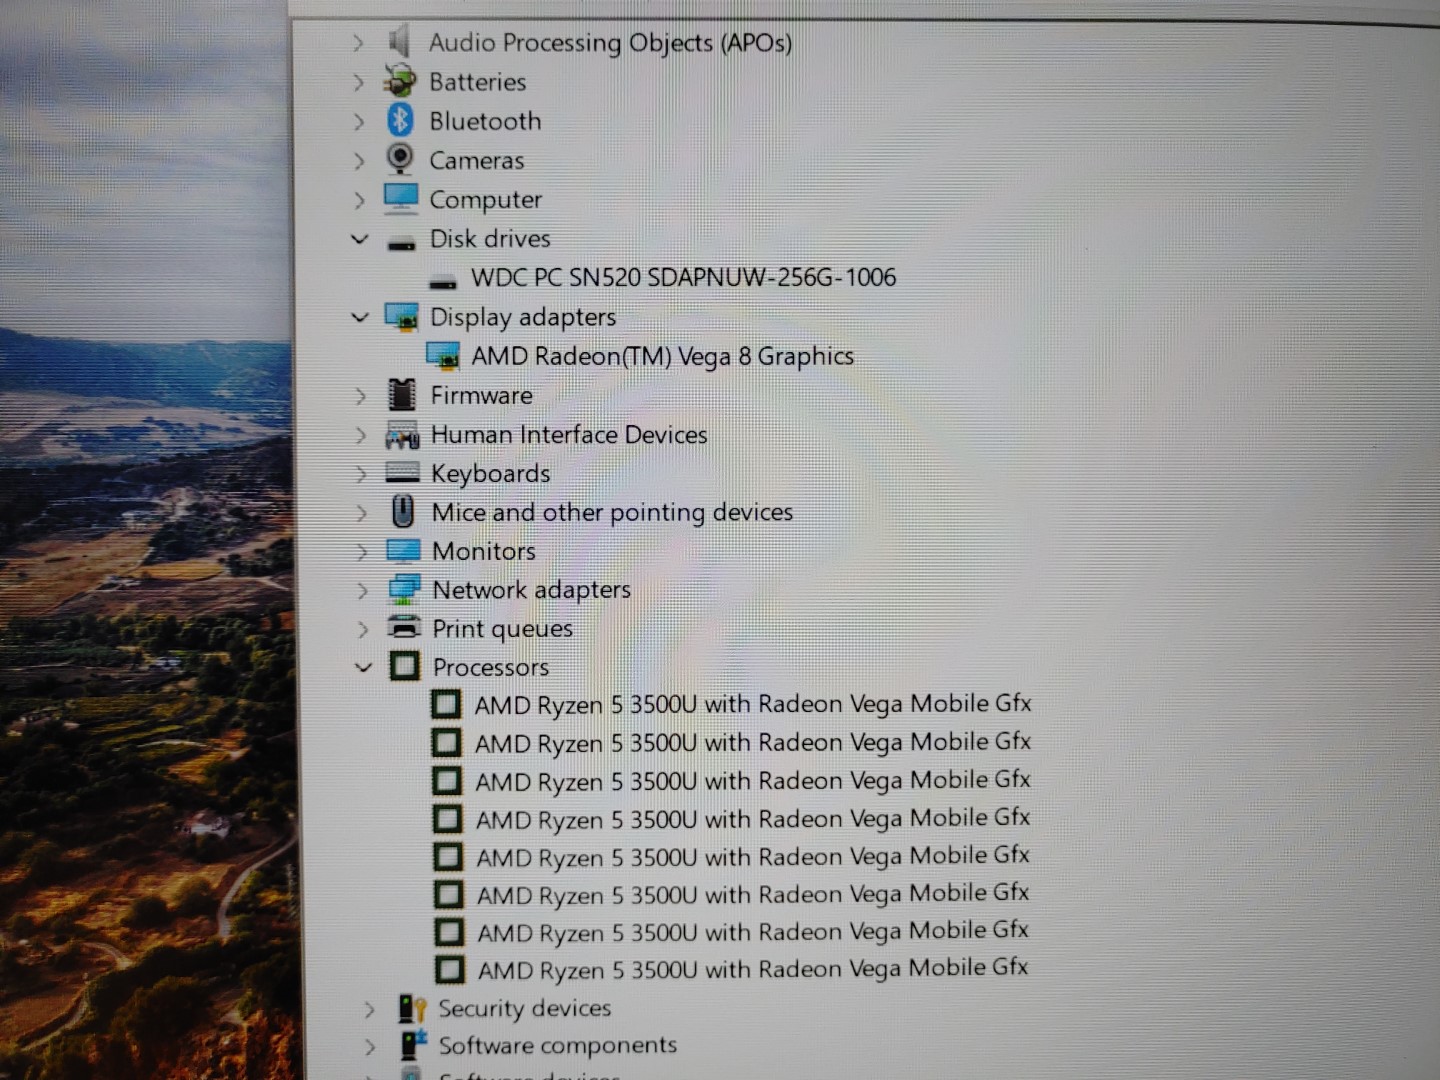Screen dimensions: 1440x1080
Task: Click the Network adapters icon
Action: click(404, 590)
